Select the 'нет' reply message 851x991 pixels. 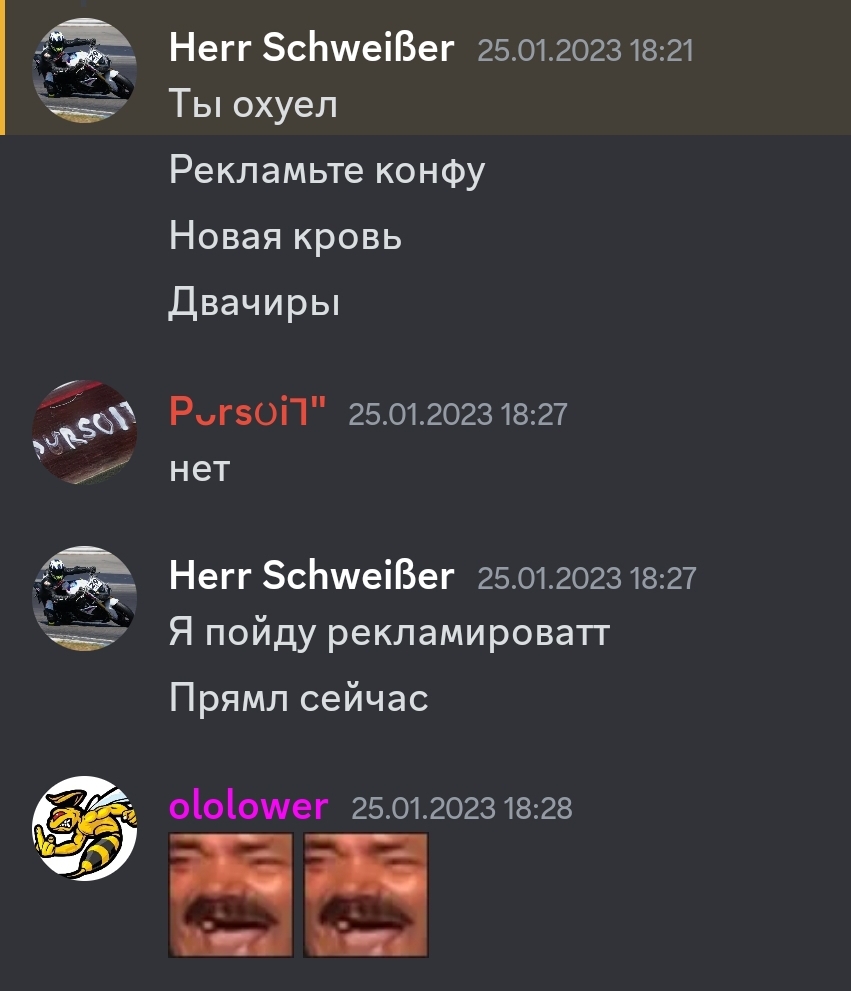[x=199, y=470]
